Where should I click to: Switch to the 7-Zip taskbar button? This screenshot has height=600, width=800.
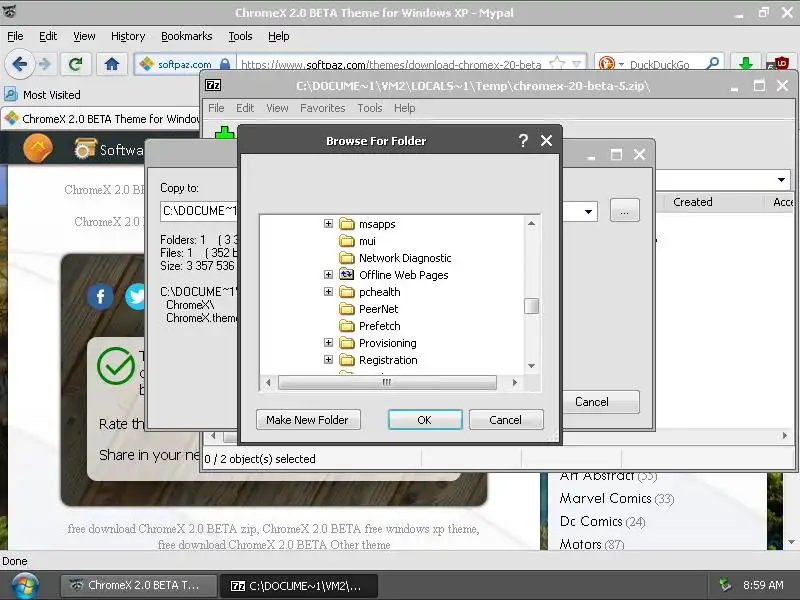(x=299, y=586)
